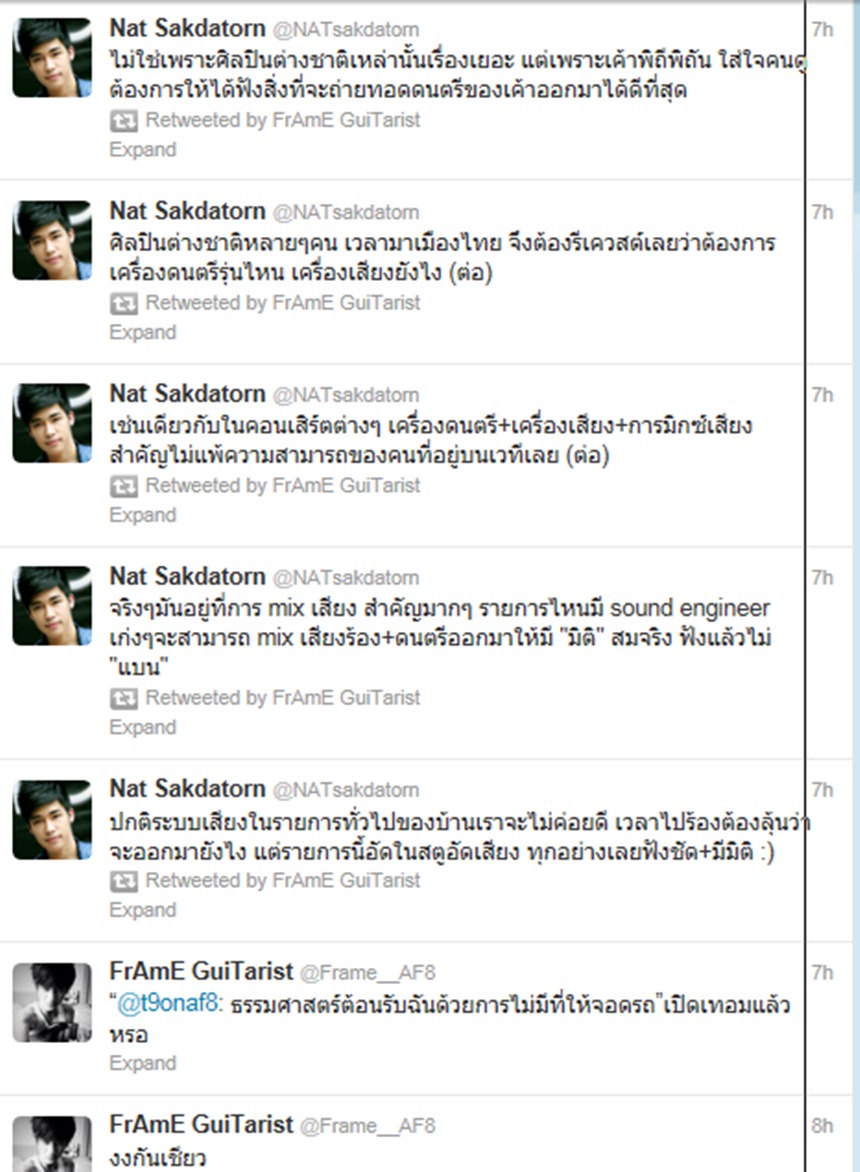The width and height of the screenshot is (860, 1172).
Task: Click retweet icon in the mix sound engineer tweet
Action: pos(124,698)
